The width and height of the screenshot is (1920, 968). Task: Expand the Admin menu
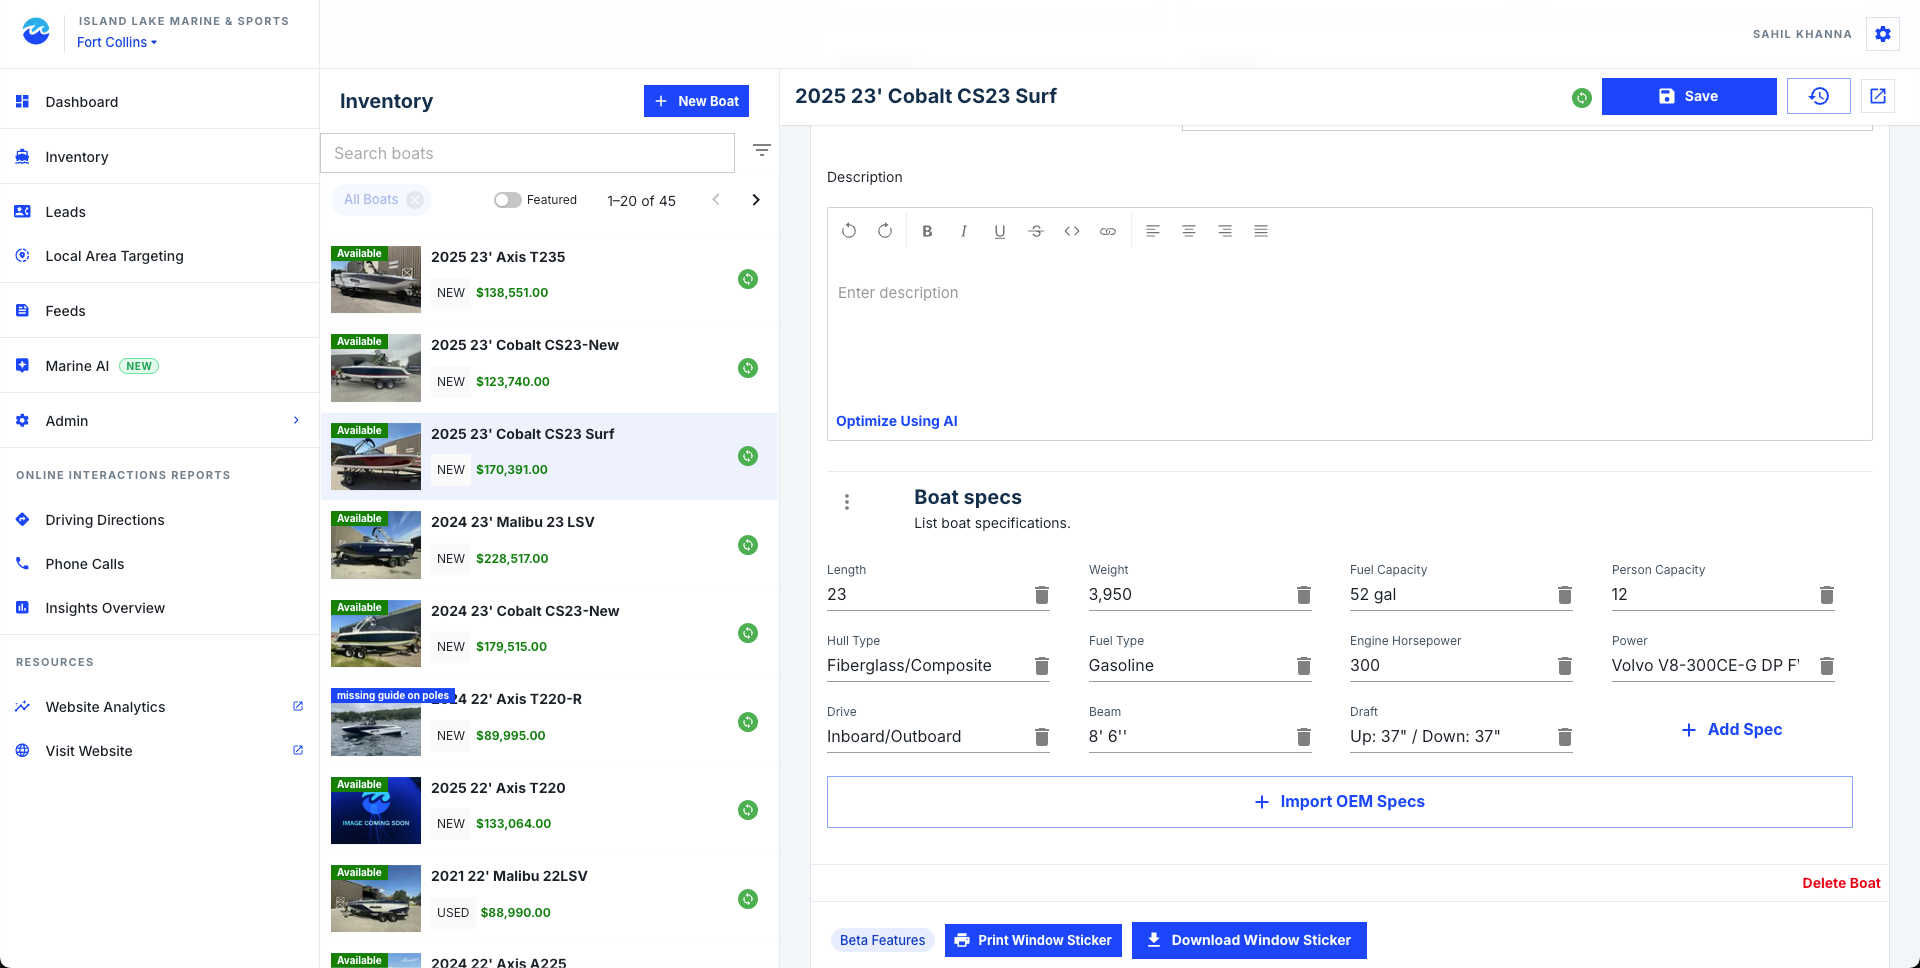click(160, 421)
